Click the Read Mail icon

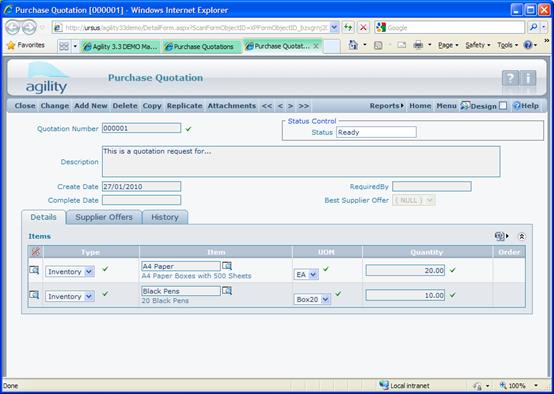401,45
